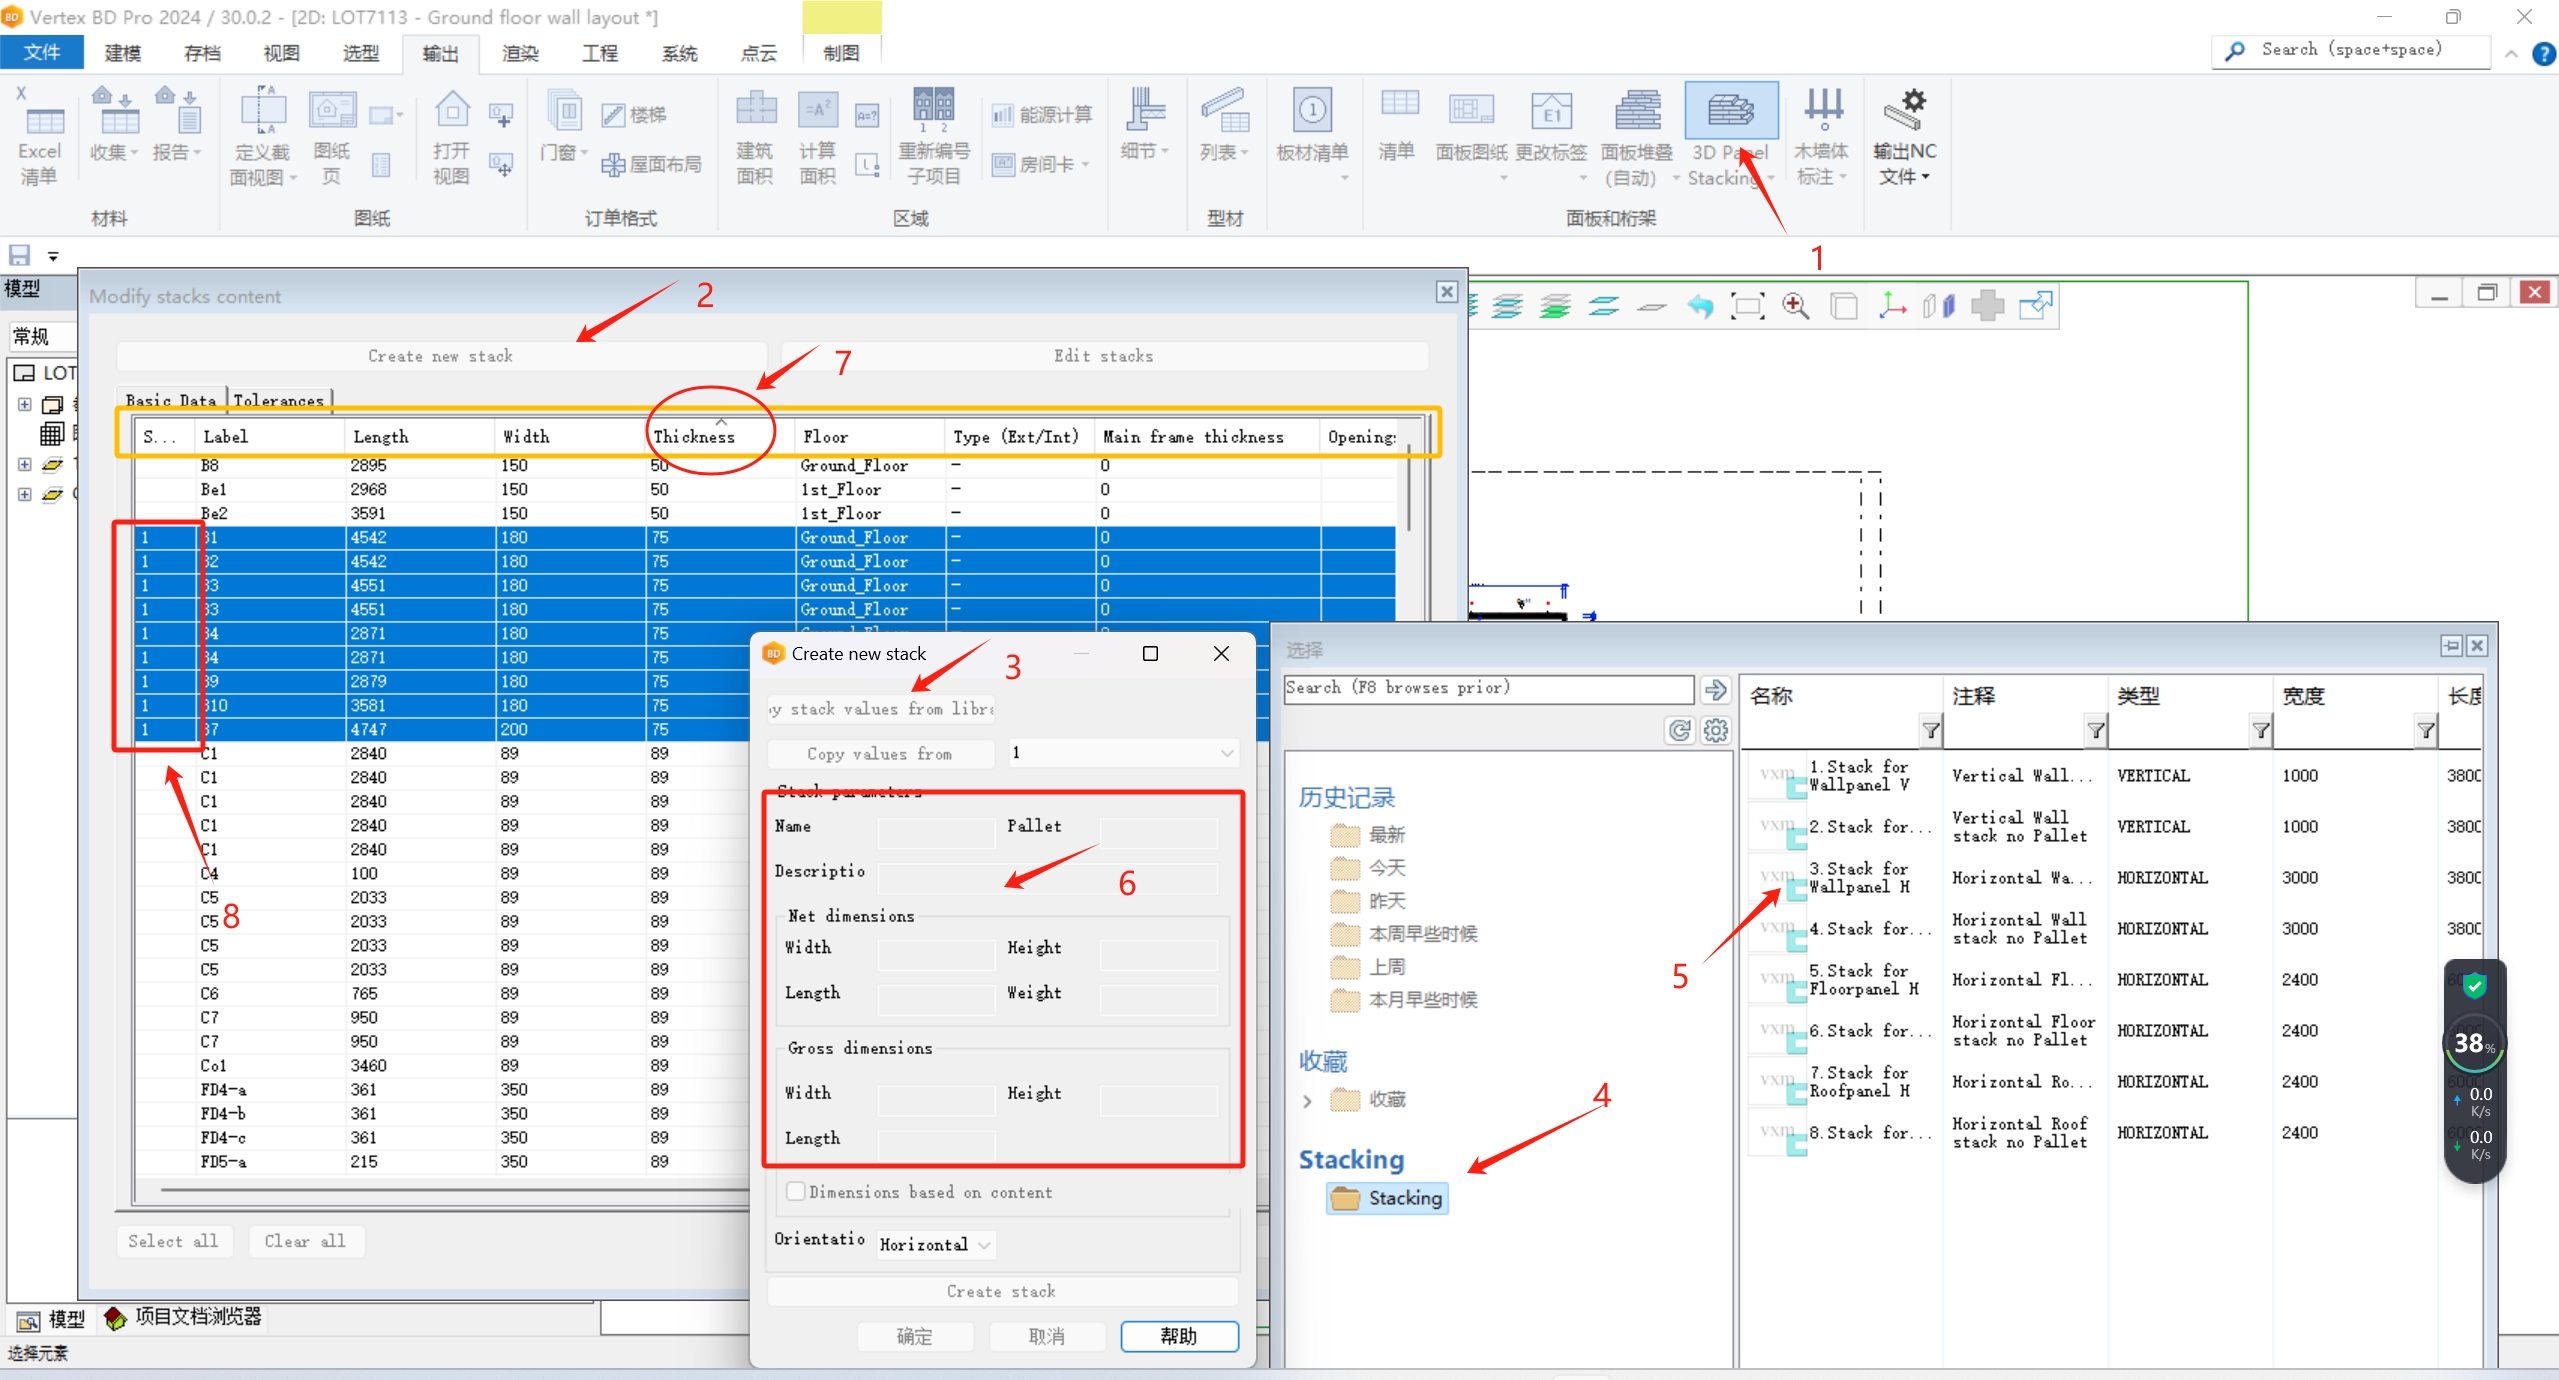Screen dimensions: 2559x1380
Task: Switch to 项目文档浏览器 tab
Action: pyautogui.click(x=184, y=1317)
